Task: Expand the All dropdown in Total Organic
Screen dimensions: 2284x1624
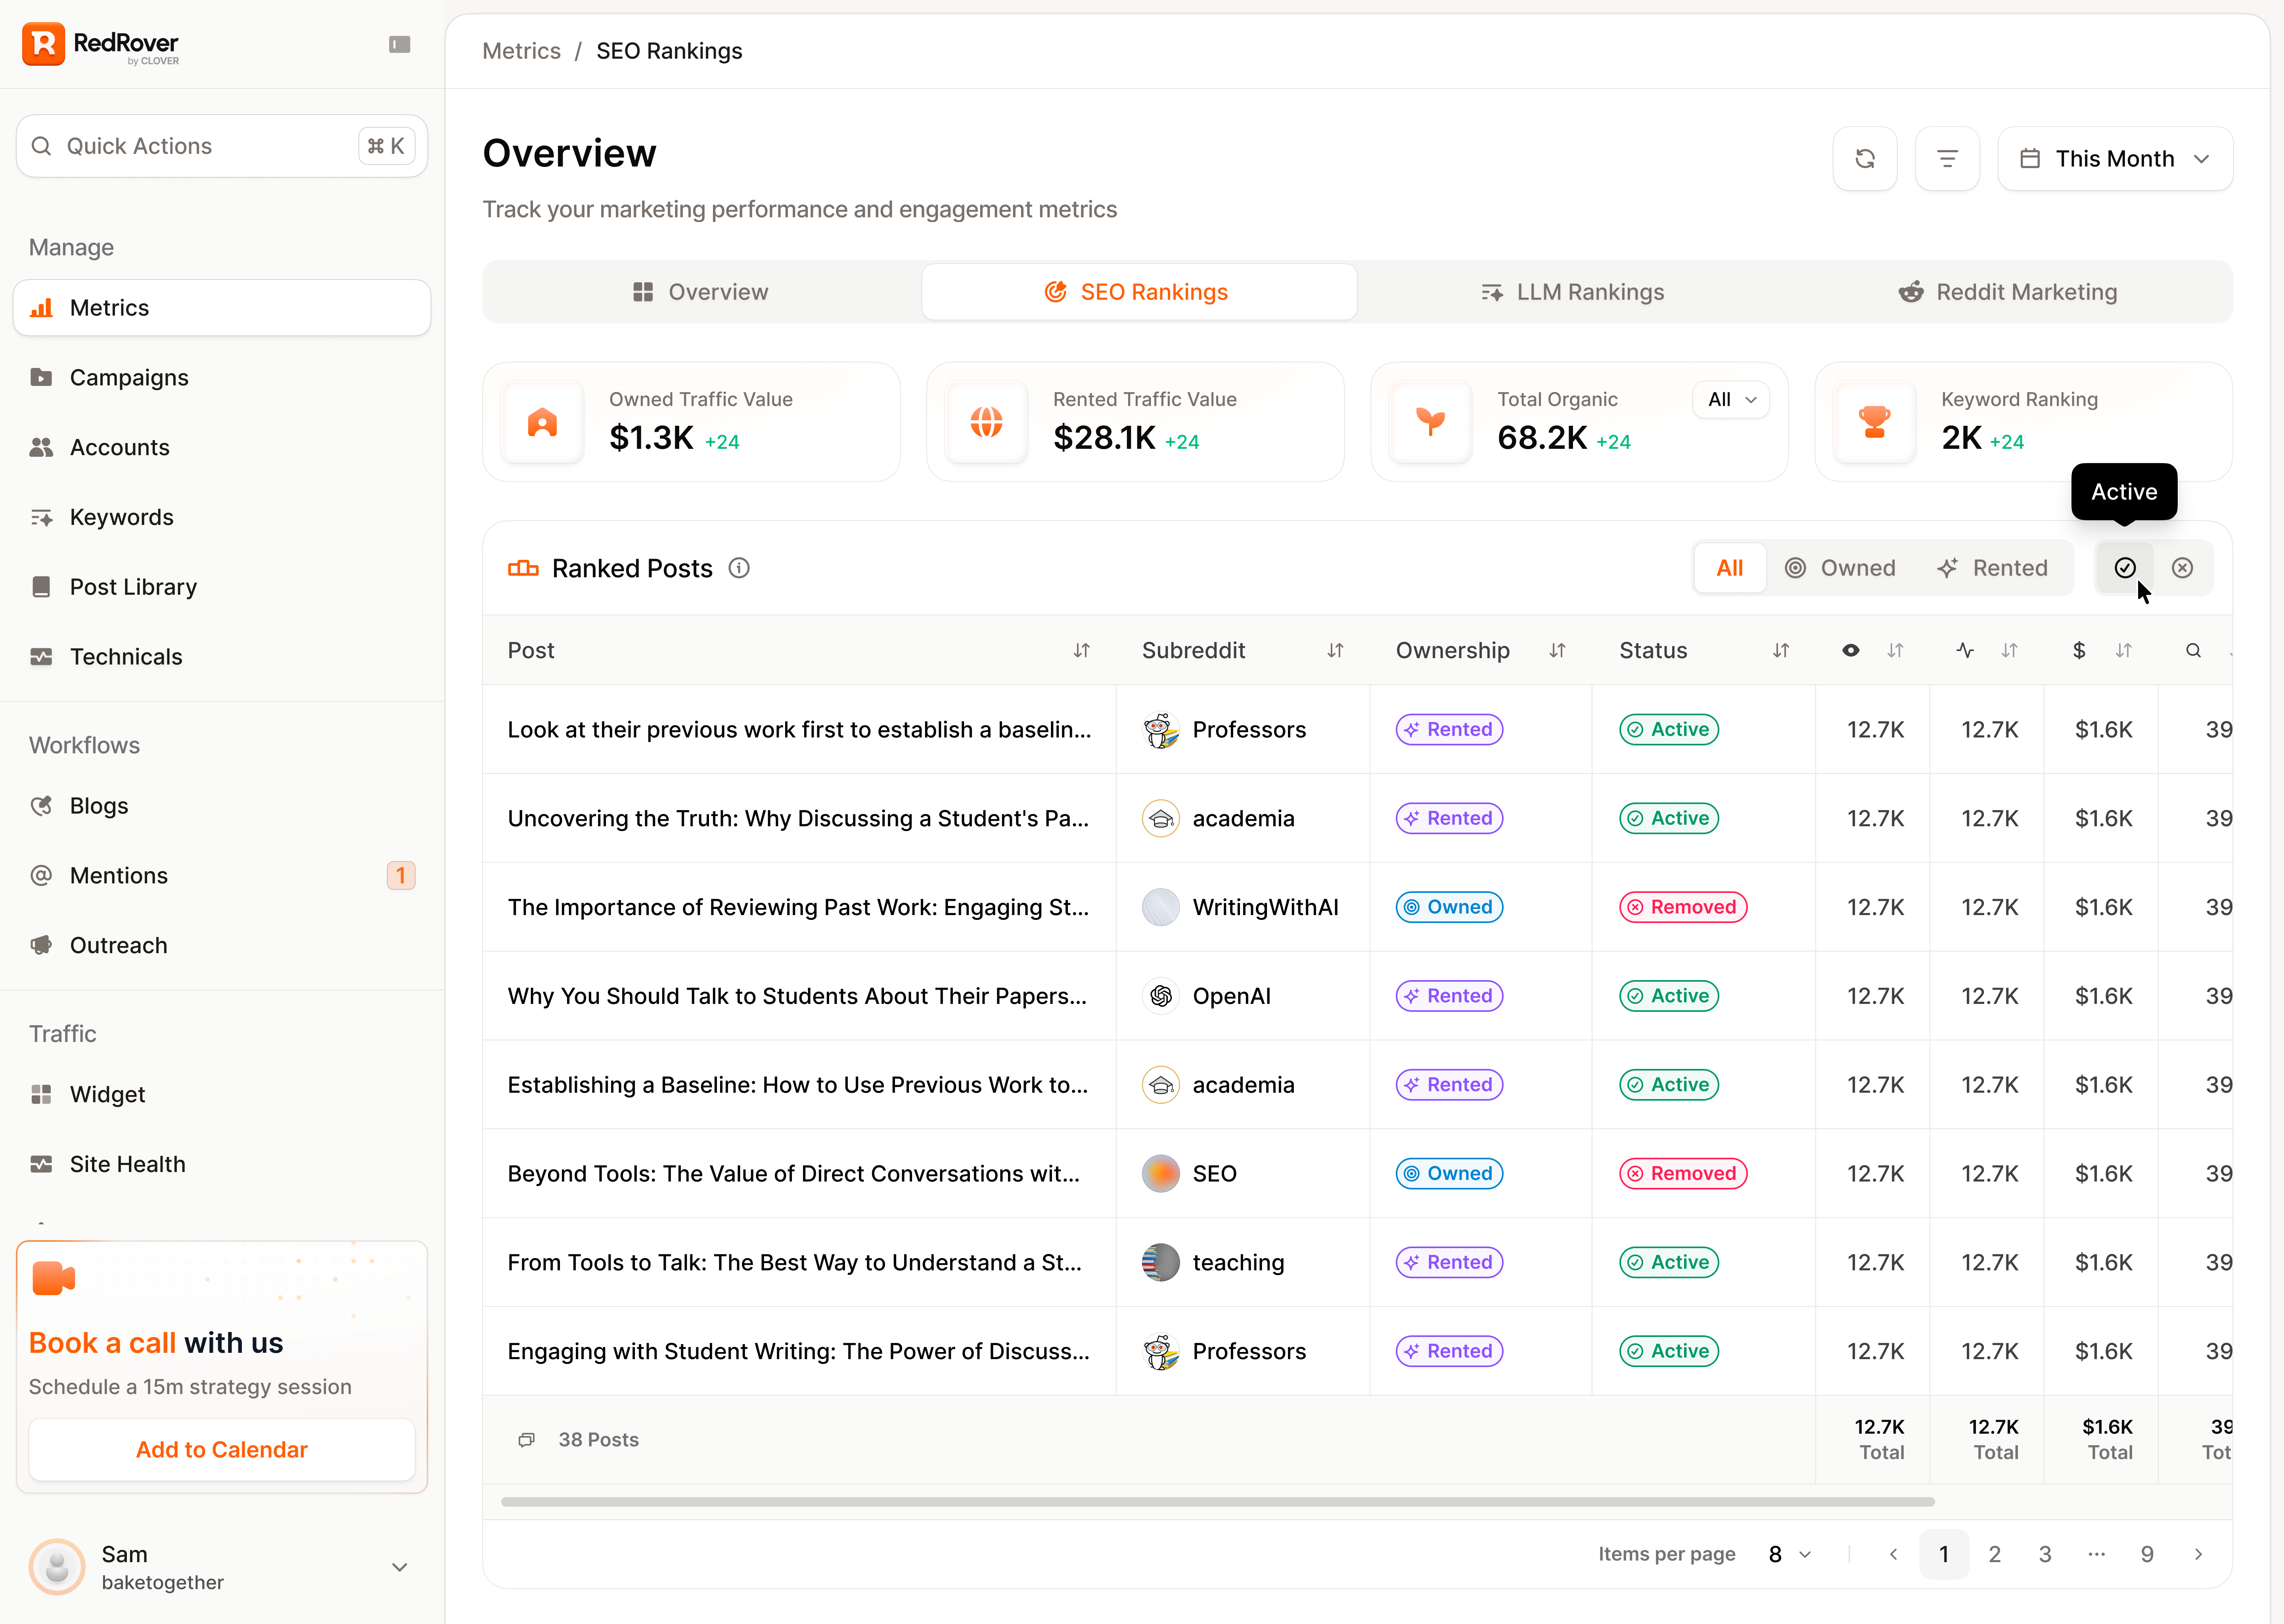Action: click(x=1731, y=400)
